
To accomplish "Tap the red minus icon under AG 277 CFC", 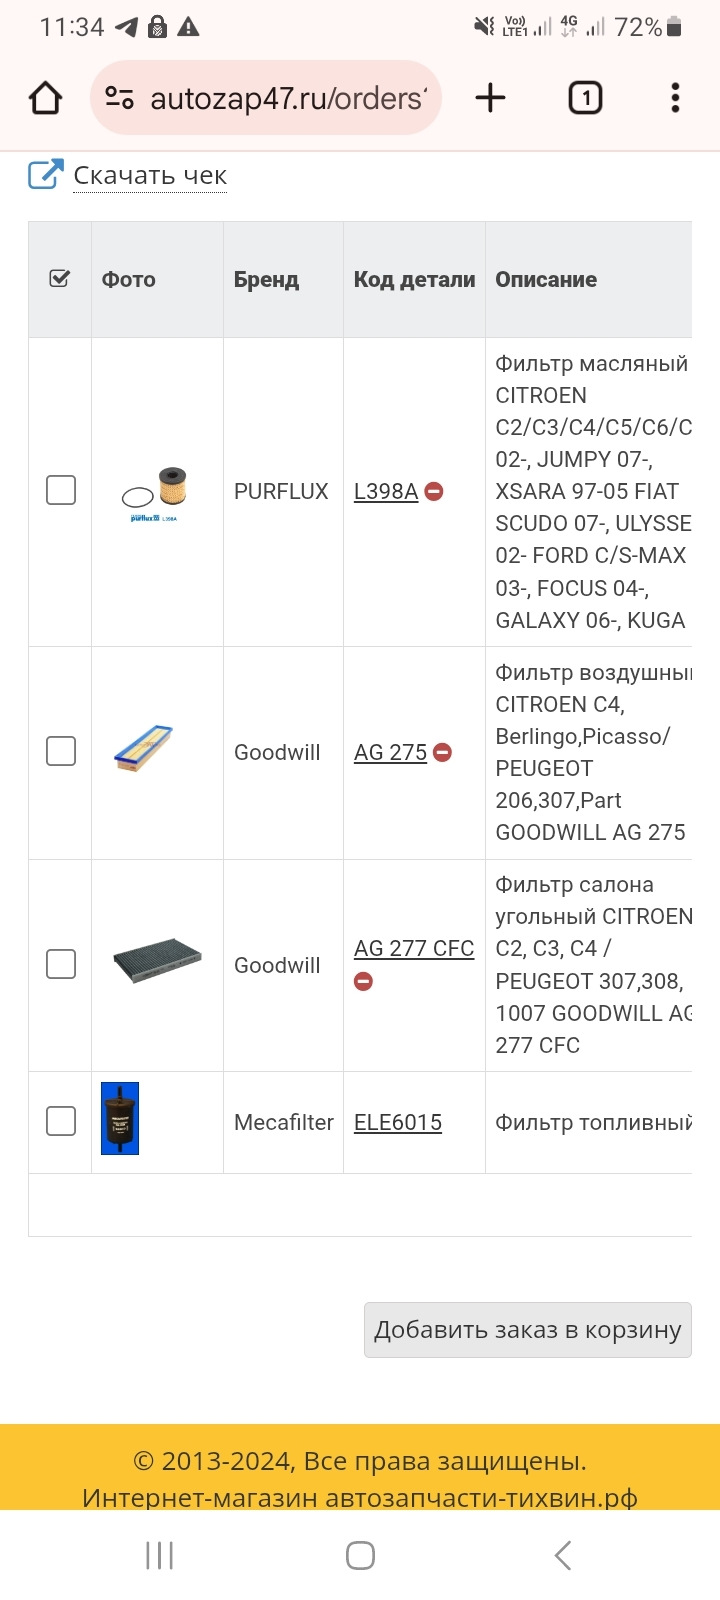I will pos(363,981).
